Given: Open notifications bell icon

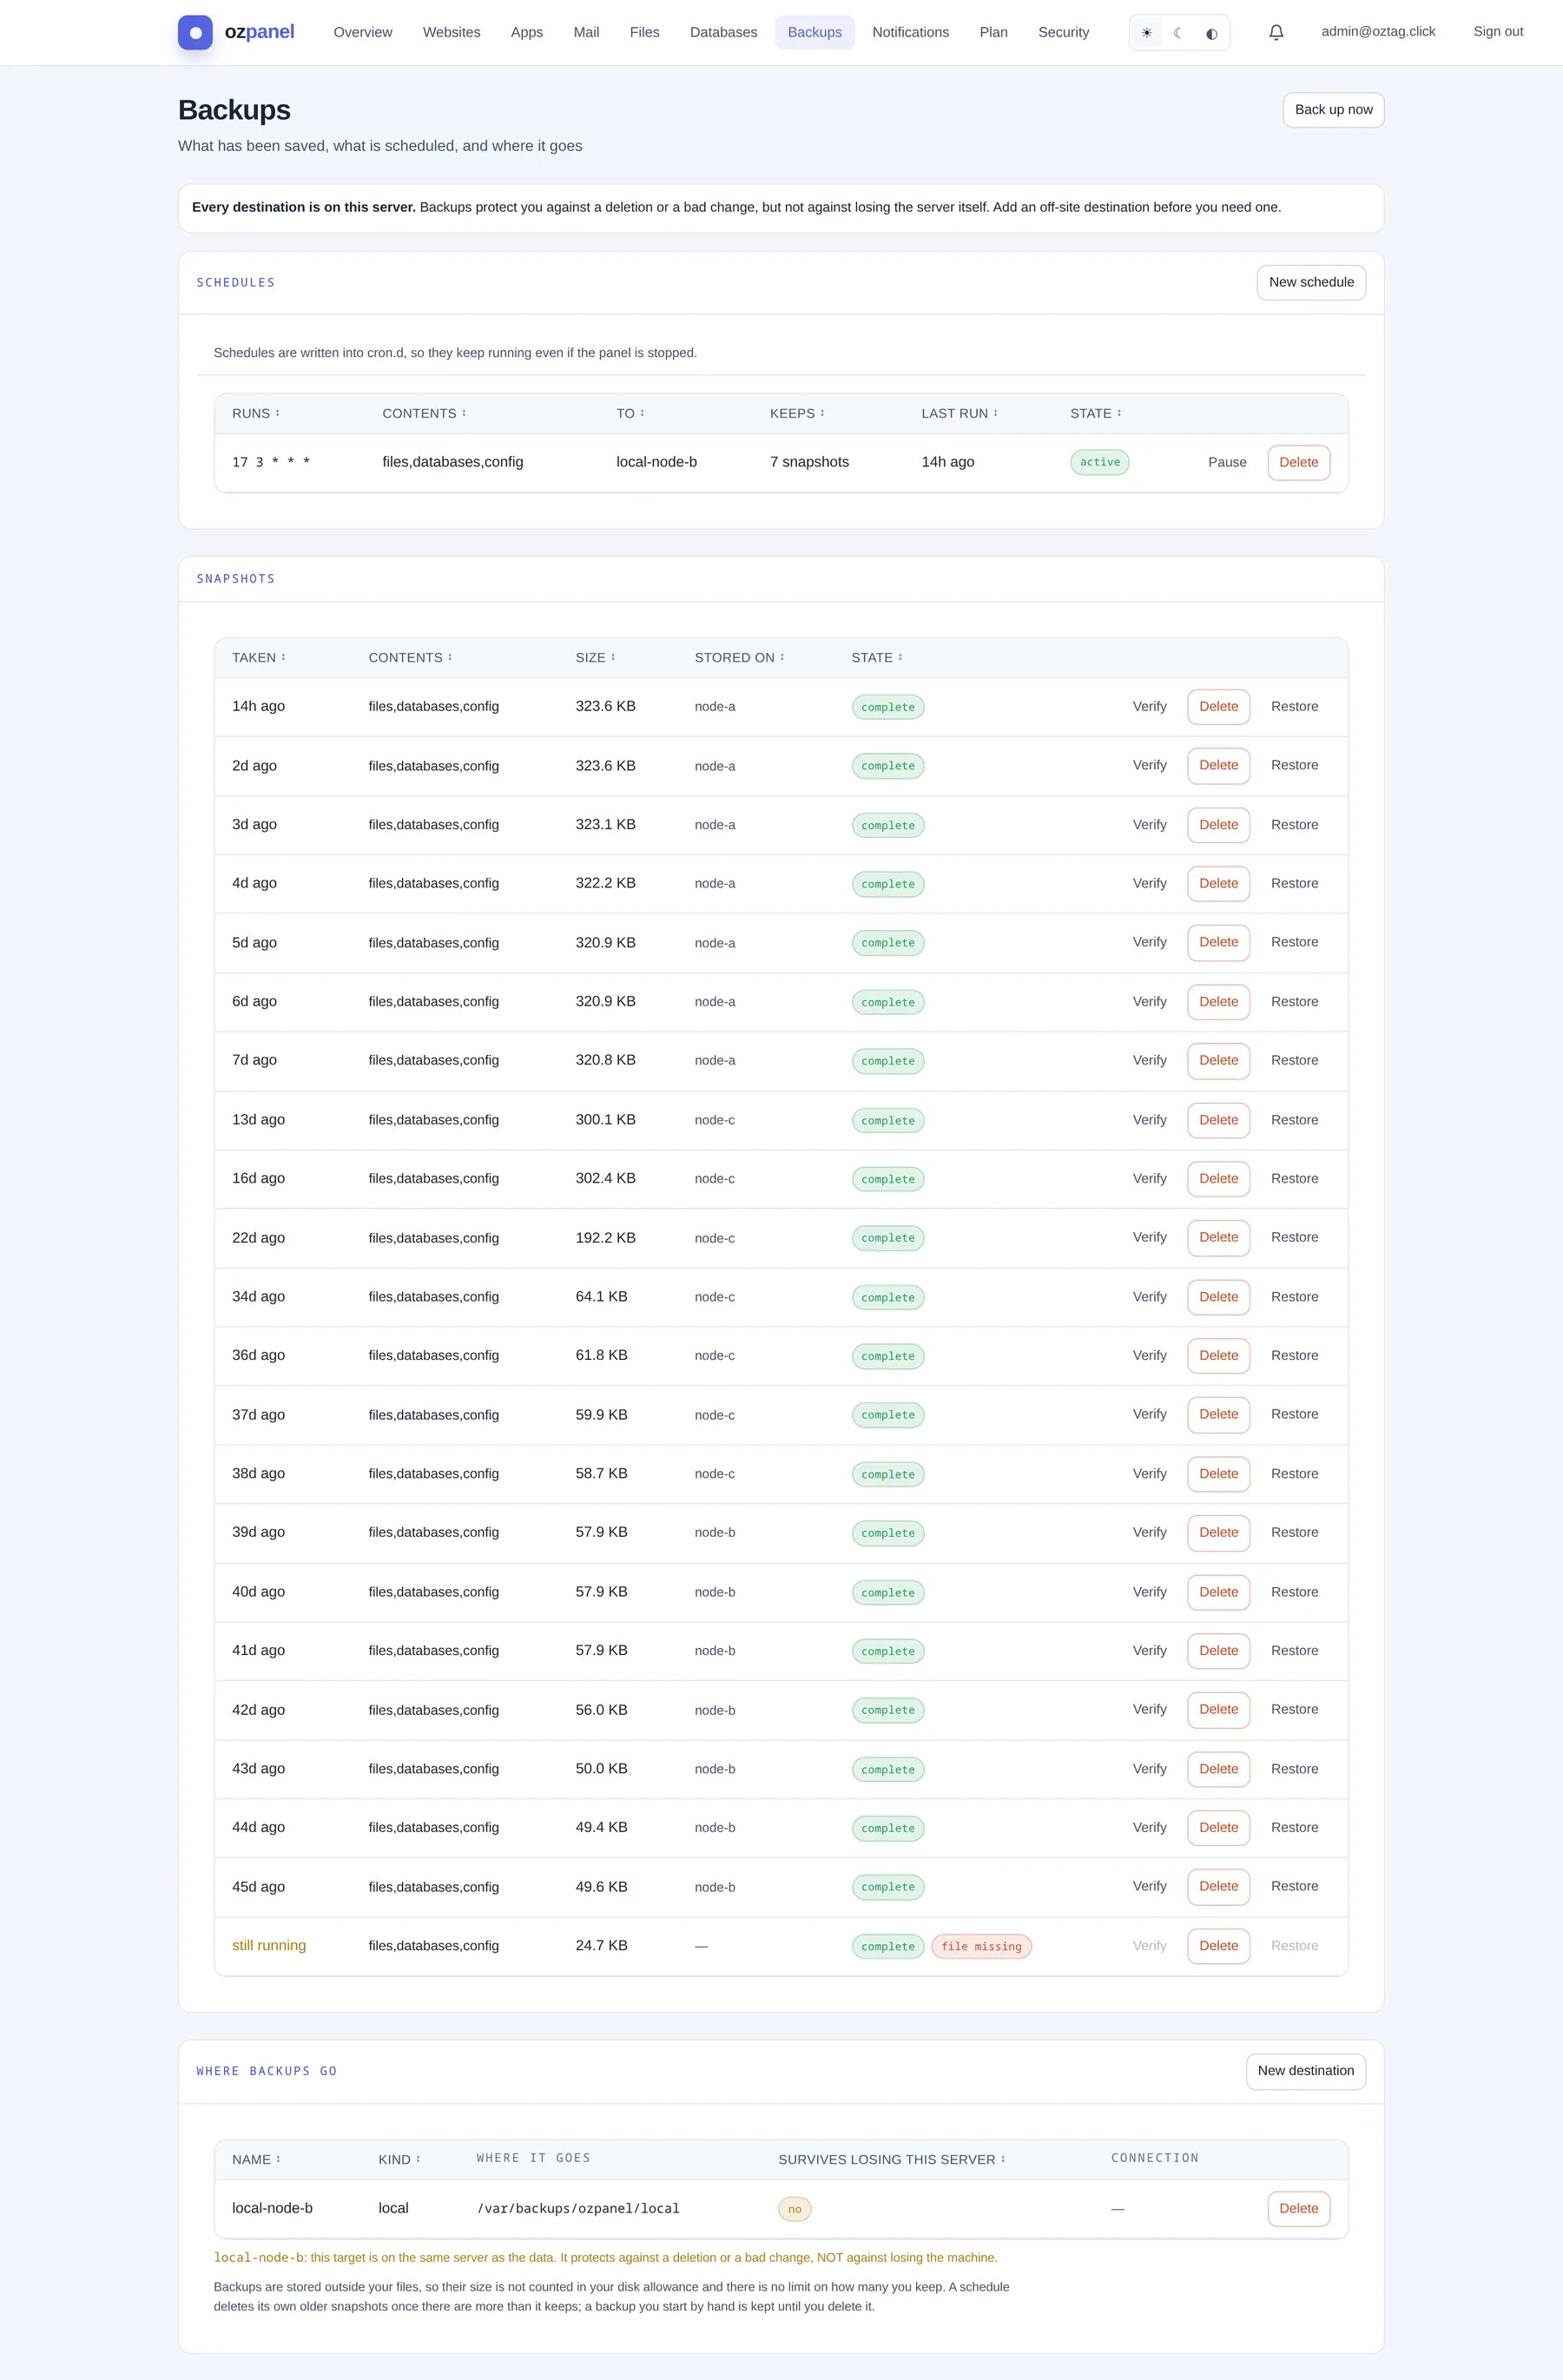Looking at the screenshot, I should click(x=1276, y=32).
